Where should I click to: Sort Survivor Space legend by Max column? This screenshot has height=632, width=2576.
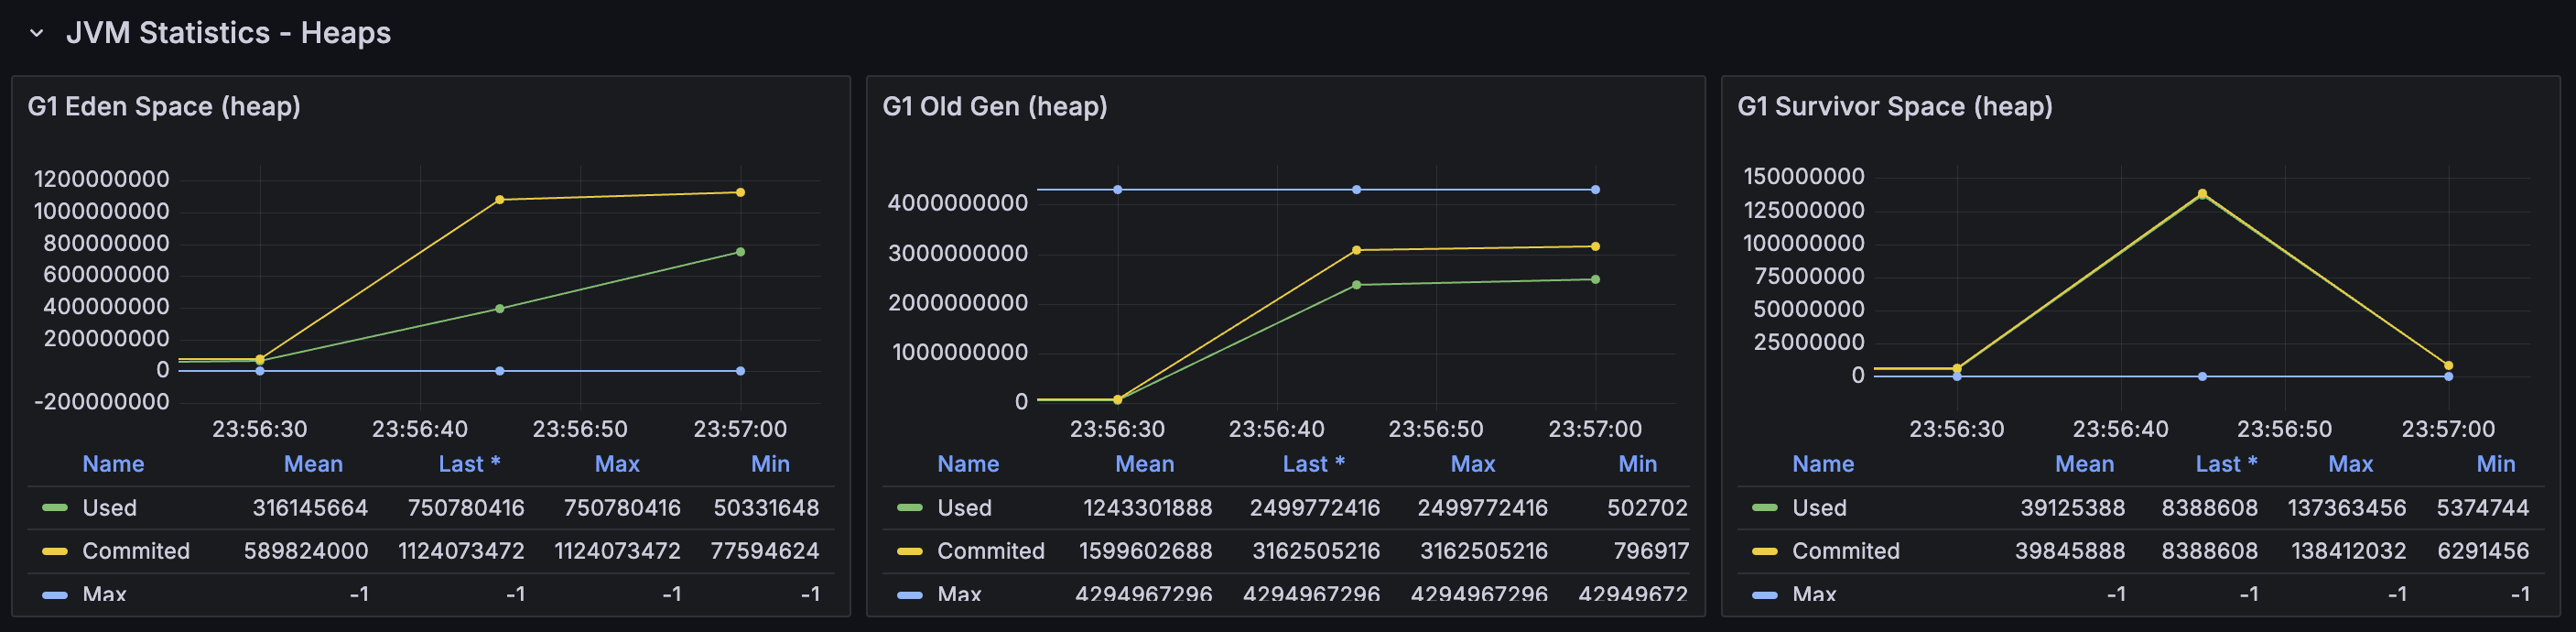(2351, 464)
